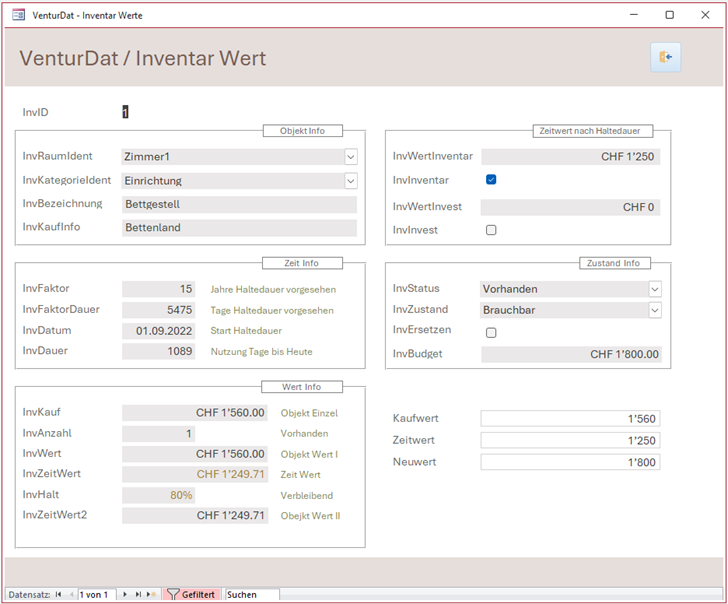Go to previous record arrow
Screen dimensions: 728x604
click(70, 594)
